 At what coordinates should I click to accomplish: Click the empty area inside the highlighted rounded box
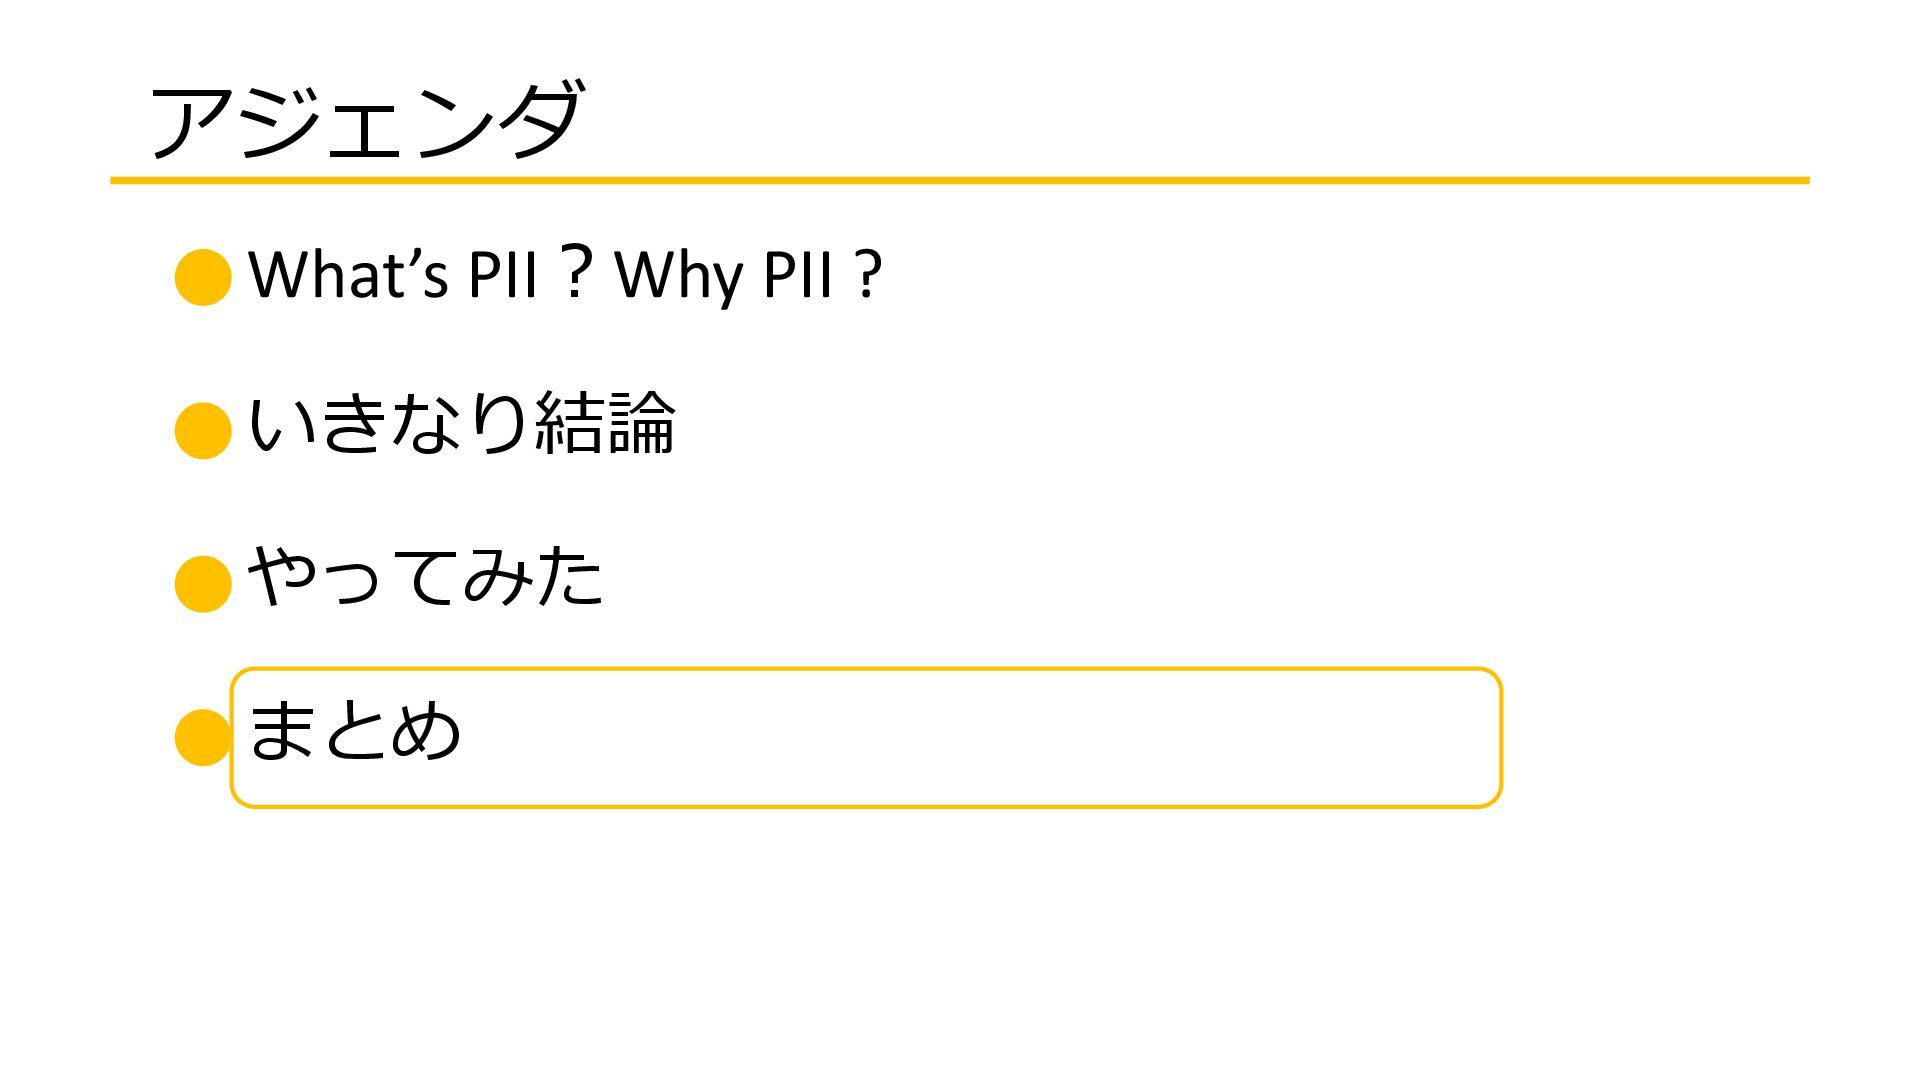(980, 737)
